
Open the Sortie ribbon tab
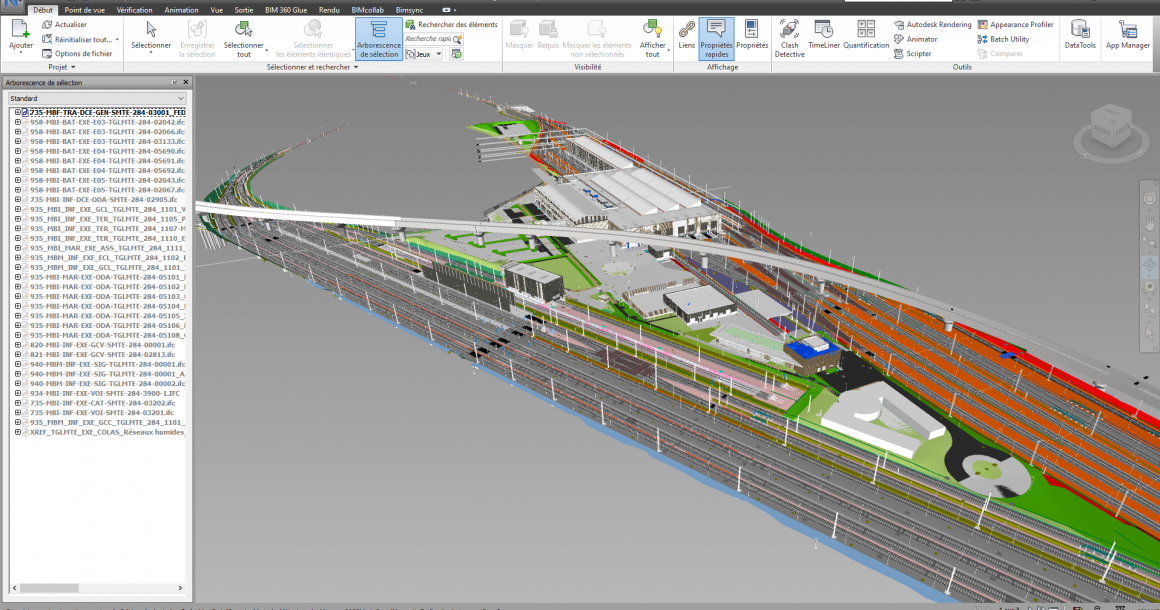click(x=243, y=10)
